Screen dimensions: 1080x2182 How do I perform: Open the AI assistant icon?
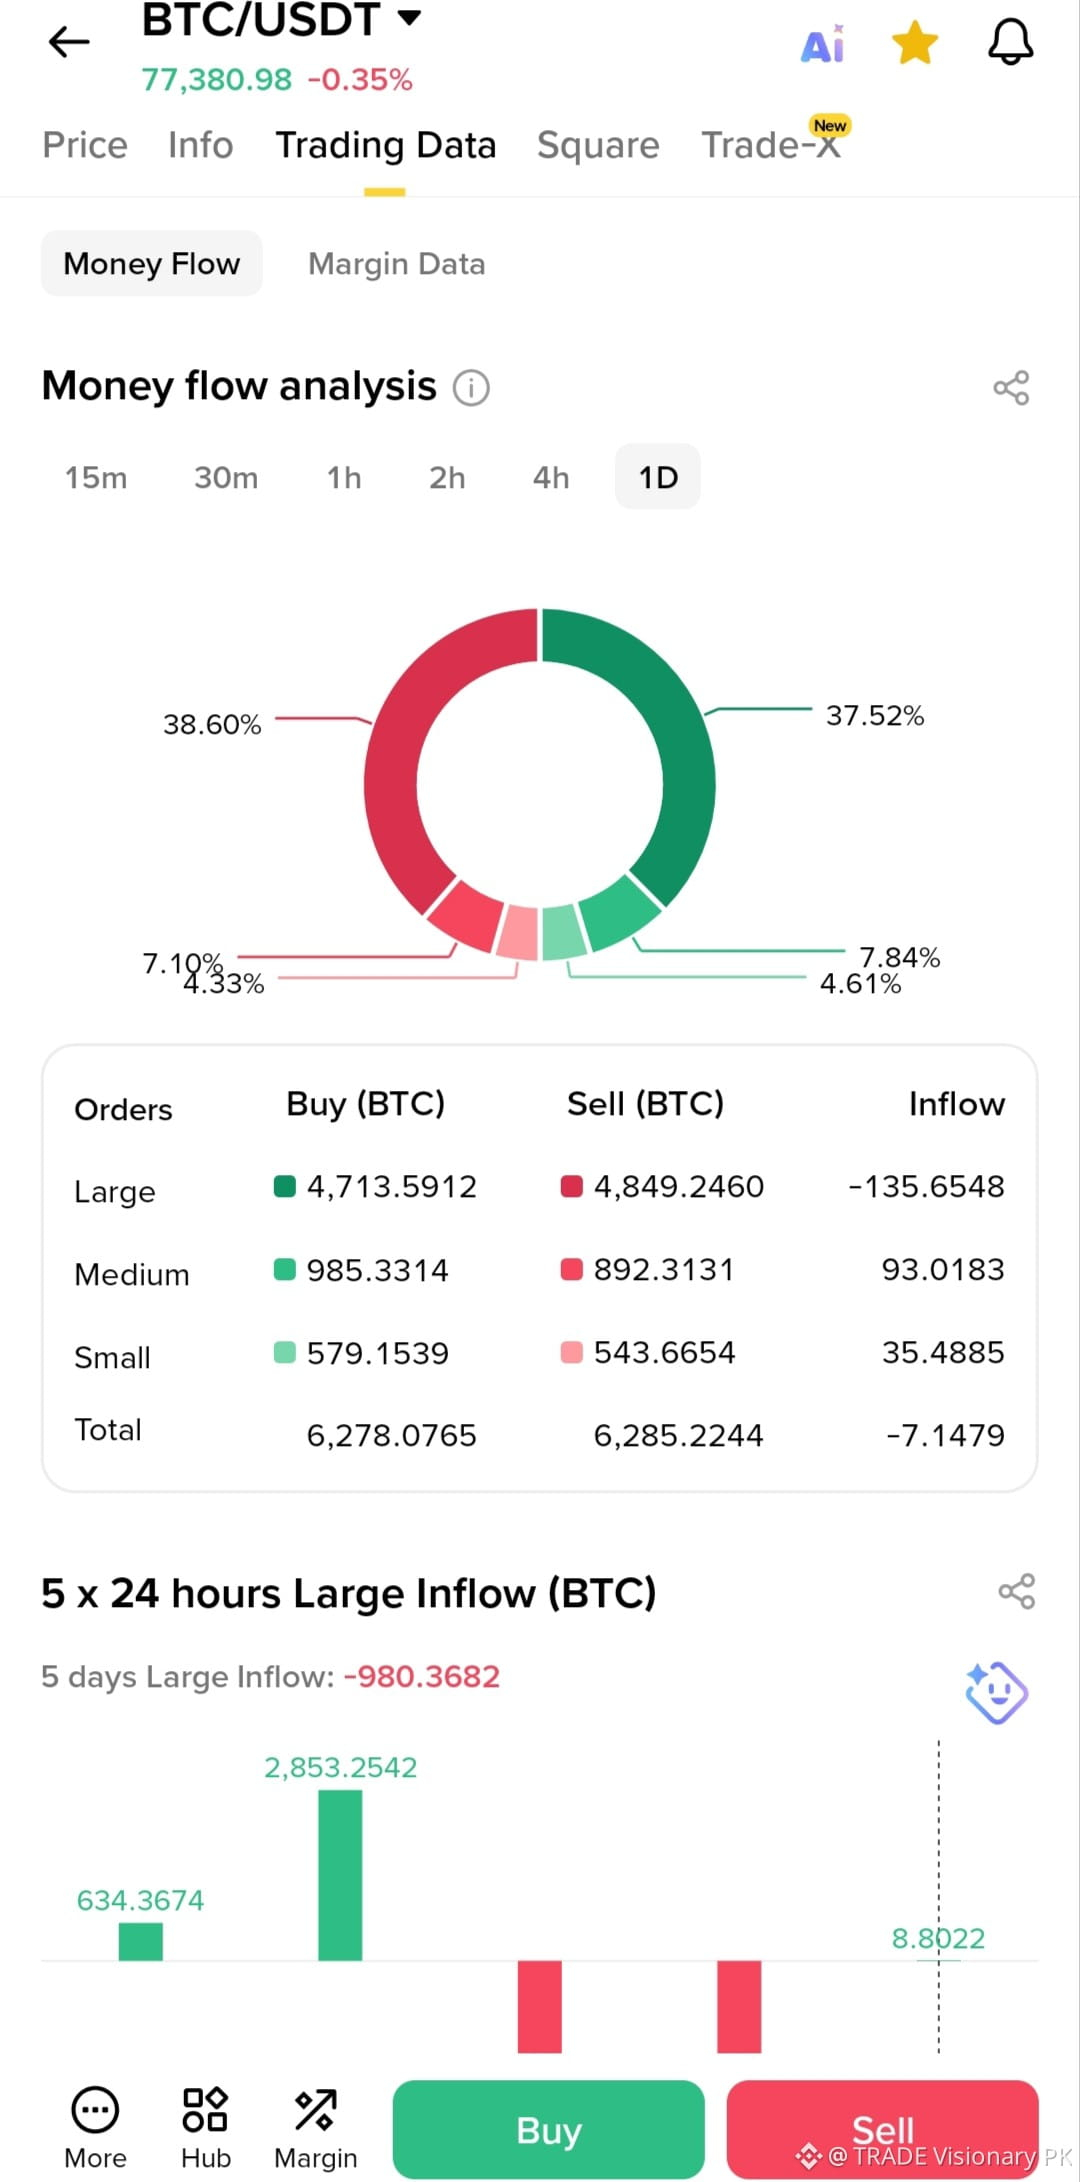tap(823, 45)
